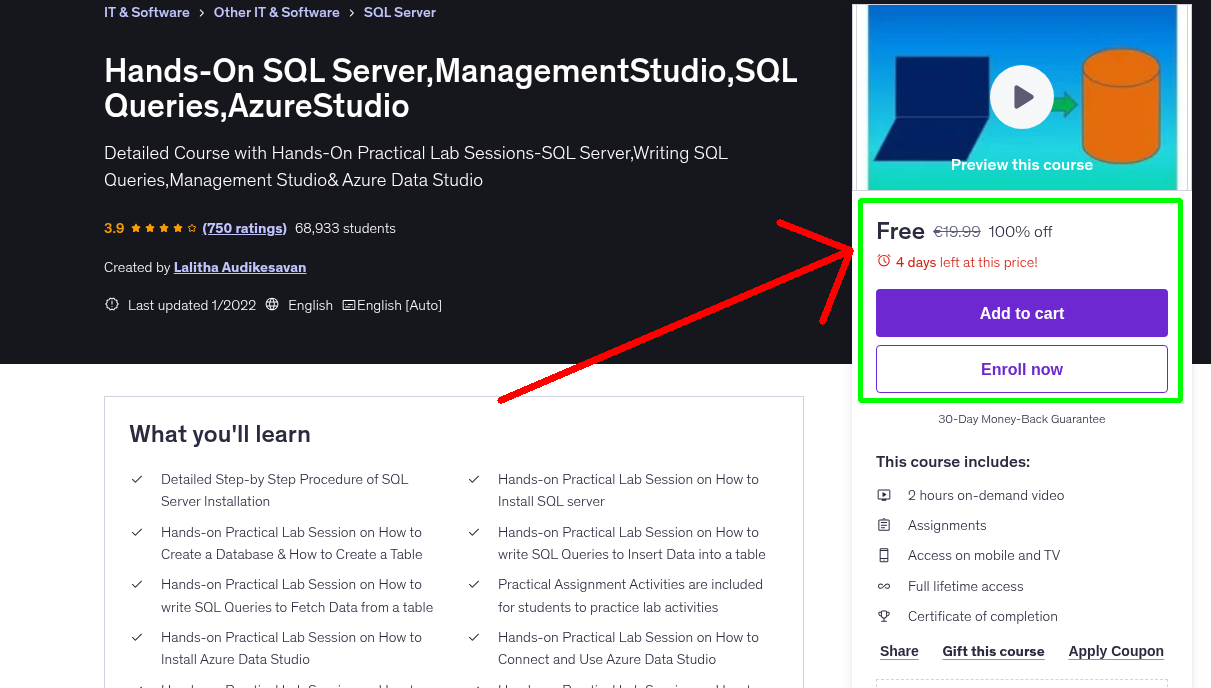Open instructor Lalitha Audikesavan's profile

click(x=240, y=267)
